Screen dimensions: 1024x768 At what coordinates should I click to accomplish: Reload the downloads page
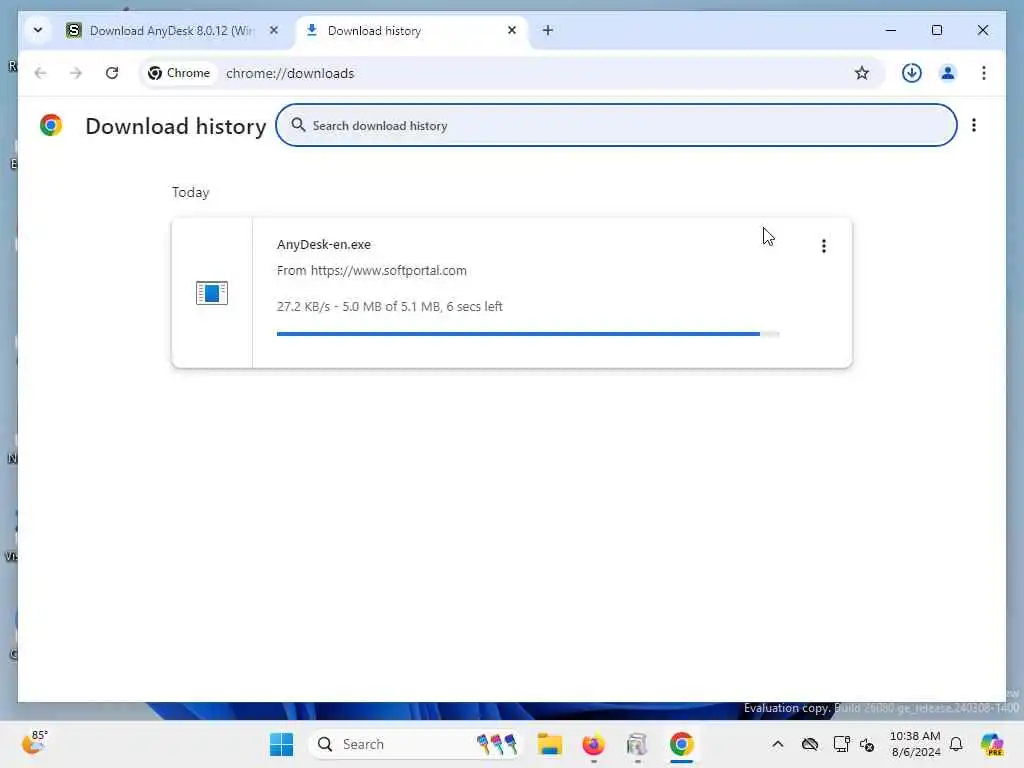pos(112,73)
